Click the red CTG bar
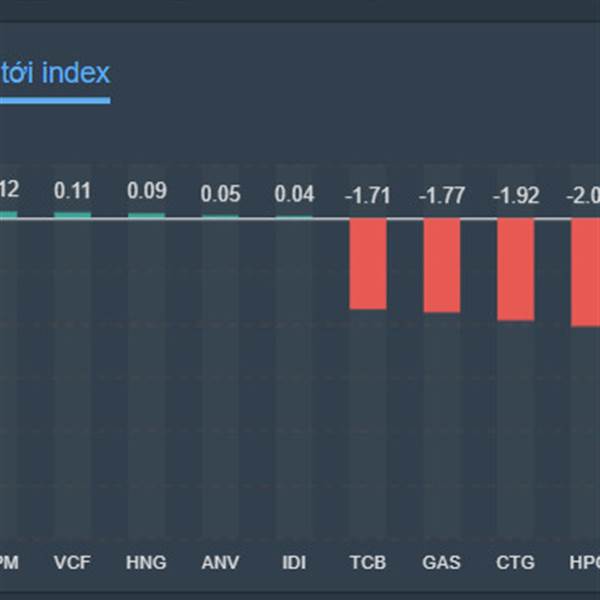The height and width of the screenshot is (600, 600). click(x=515, y=269)
